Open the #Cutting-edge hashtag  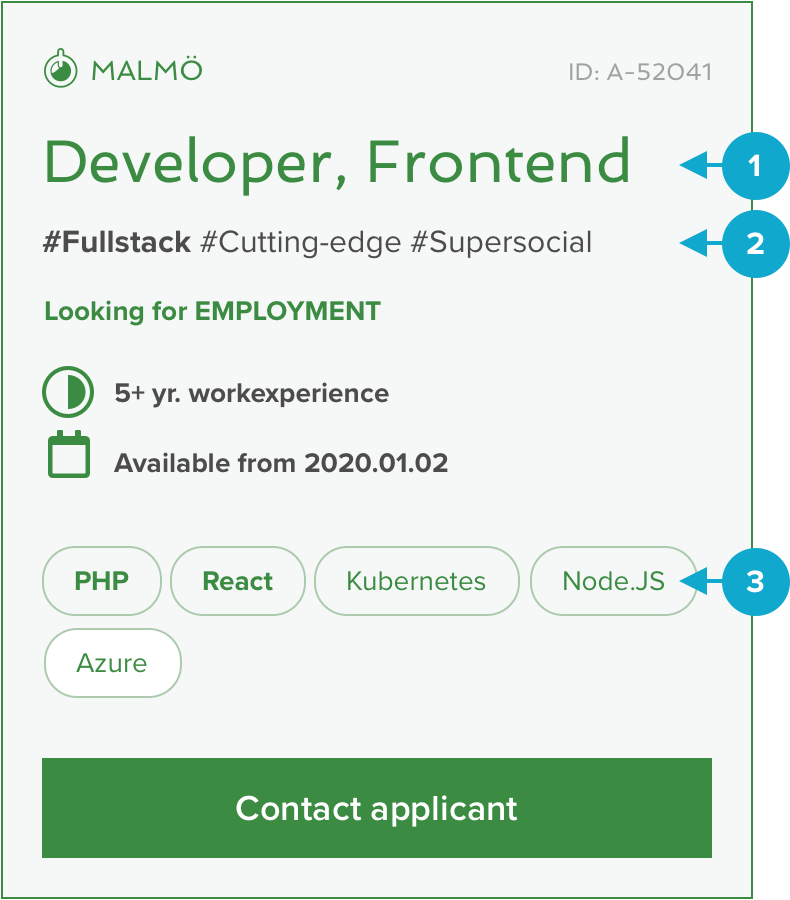tap(300, 243)
